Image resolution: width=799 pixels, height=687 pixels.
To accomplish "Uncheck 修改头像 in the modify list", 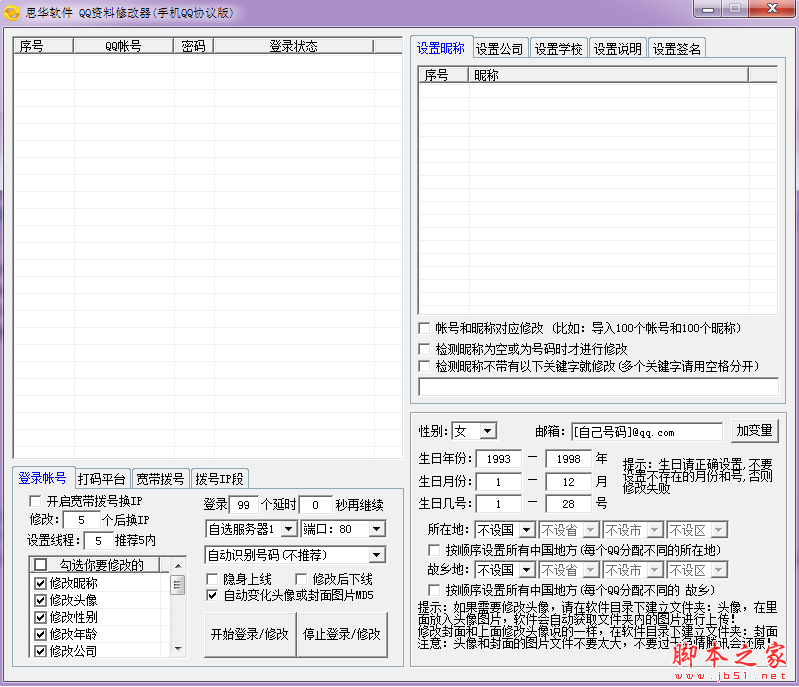I will [x=41, y=600].
